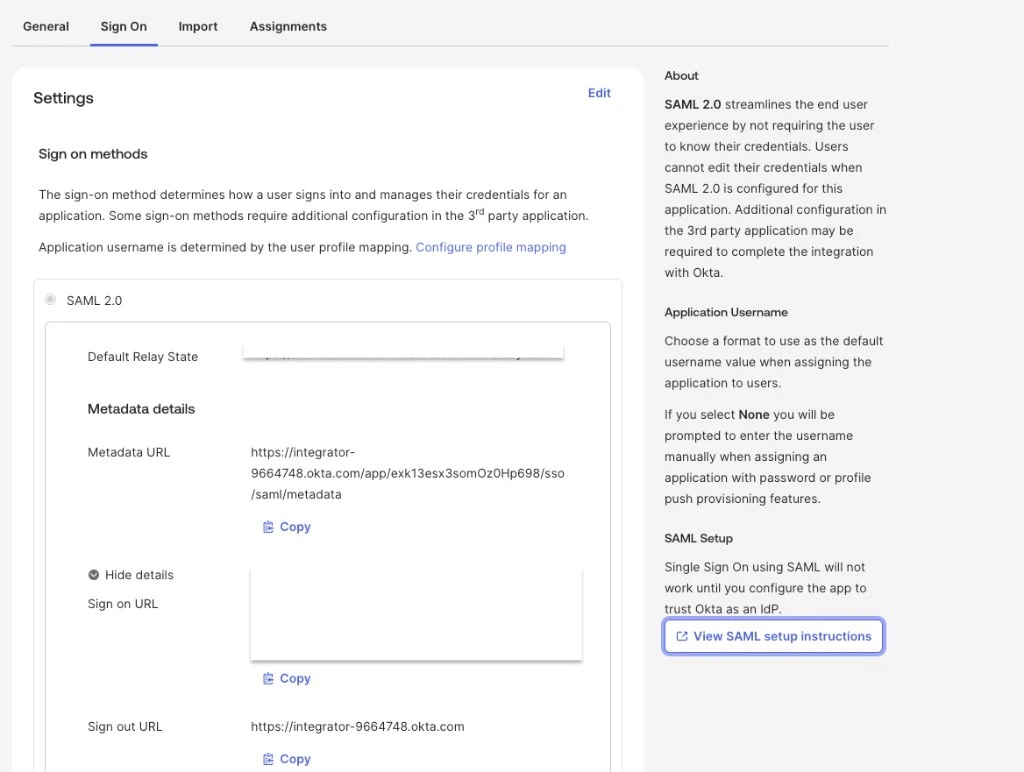Click the Default Relay State label
The image size is (1024, 772).
(x=142, y=357)
